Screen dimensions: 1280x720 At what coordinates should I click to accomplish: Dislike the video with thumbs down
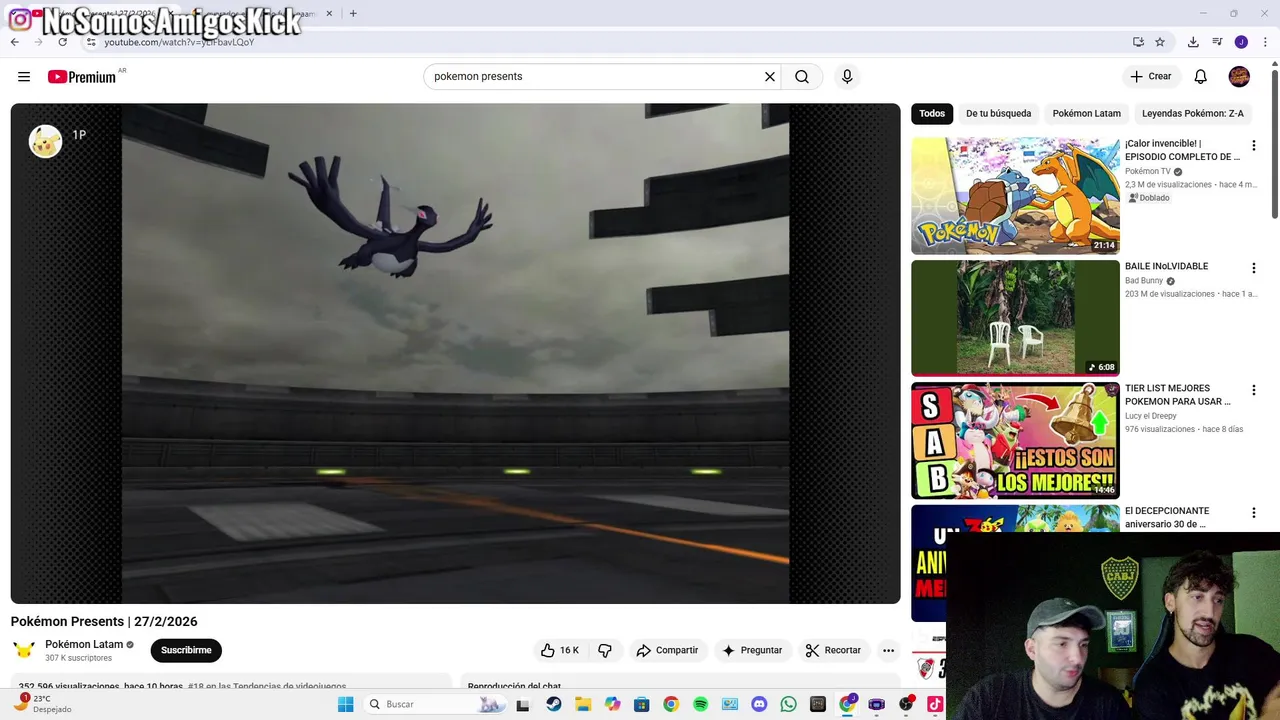(x=605, y=650)
